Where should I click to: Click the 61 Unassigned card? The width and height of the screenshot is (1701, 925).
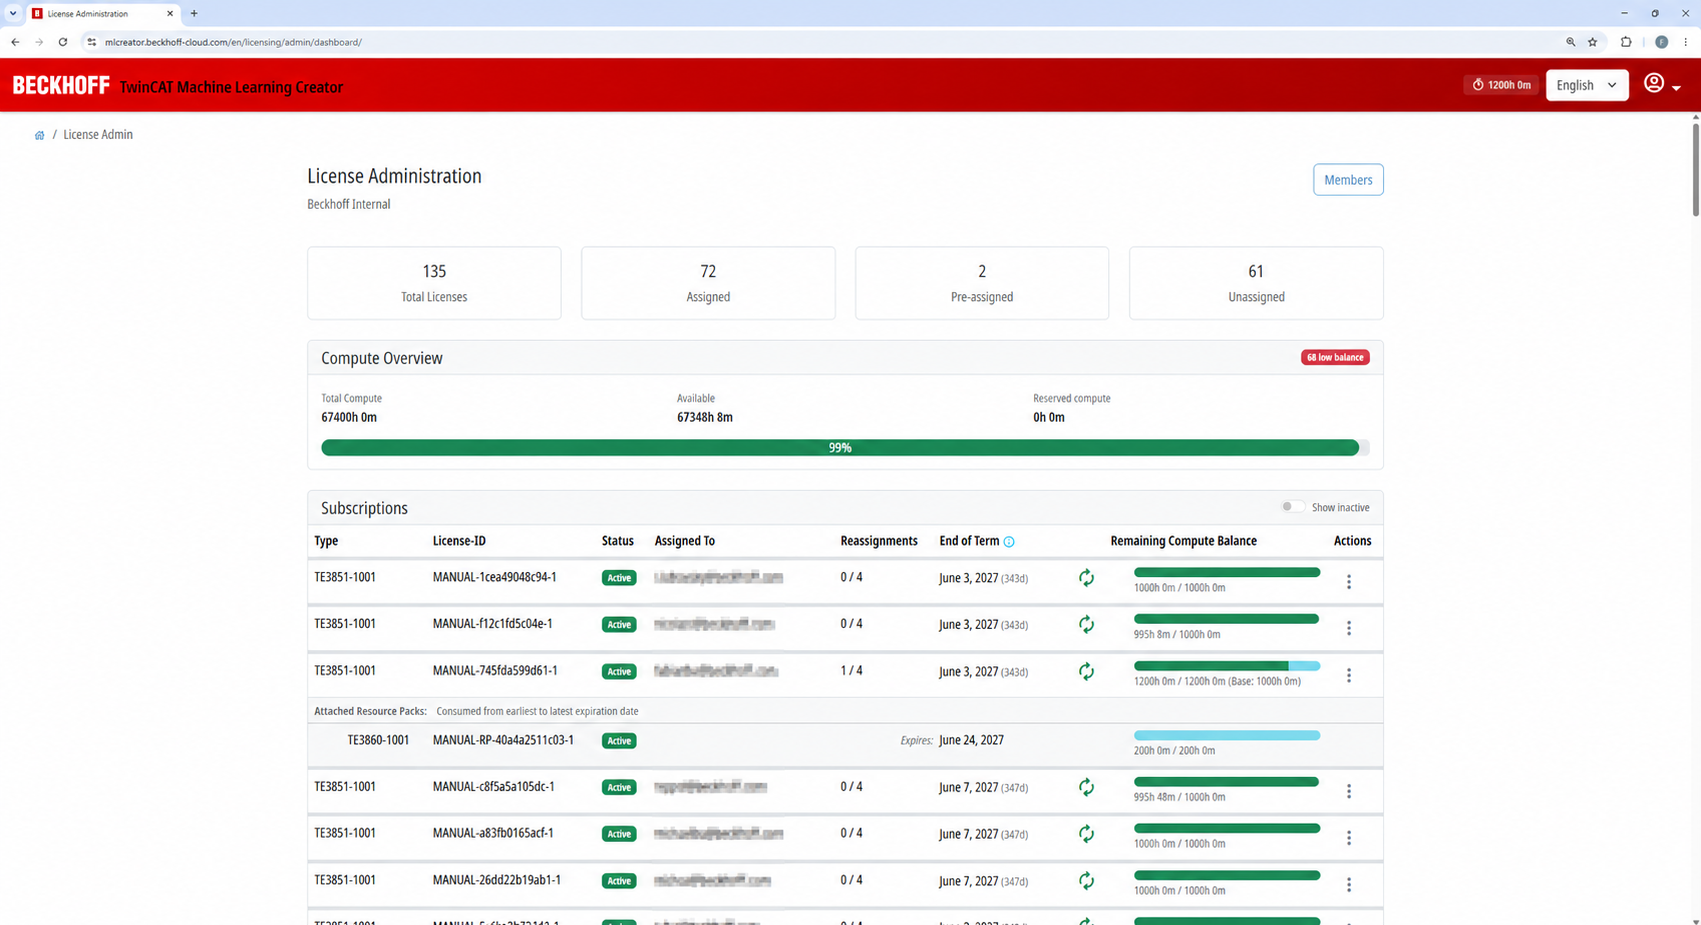(x=1256, y=283)
